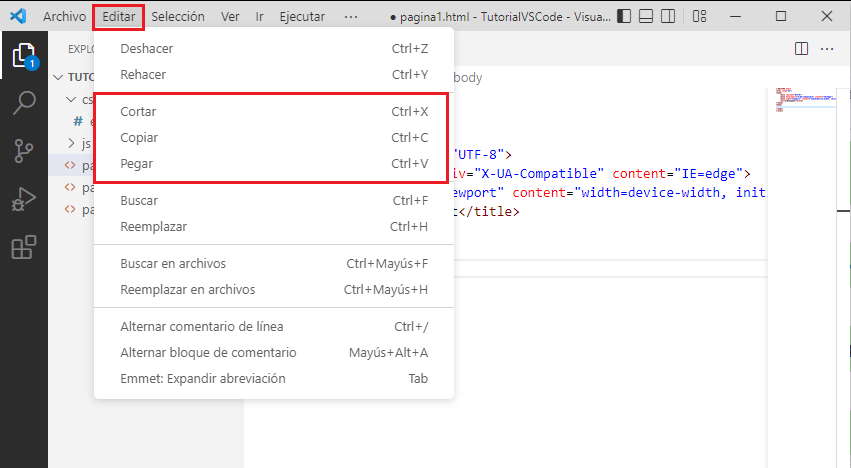Toggle secondary side bar layout icon

[668, 16]
